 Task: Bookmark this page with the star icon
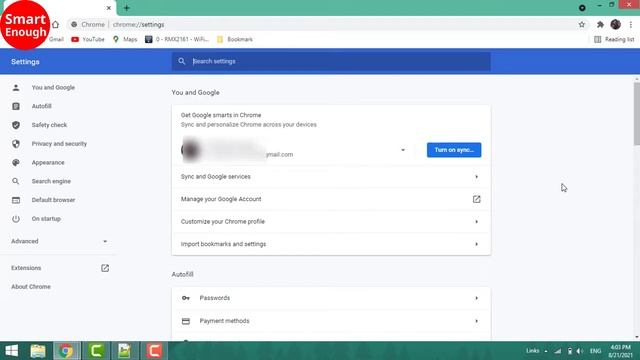pos(582,24)
